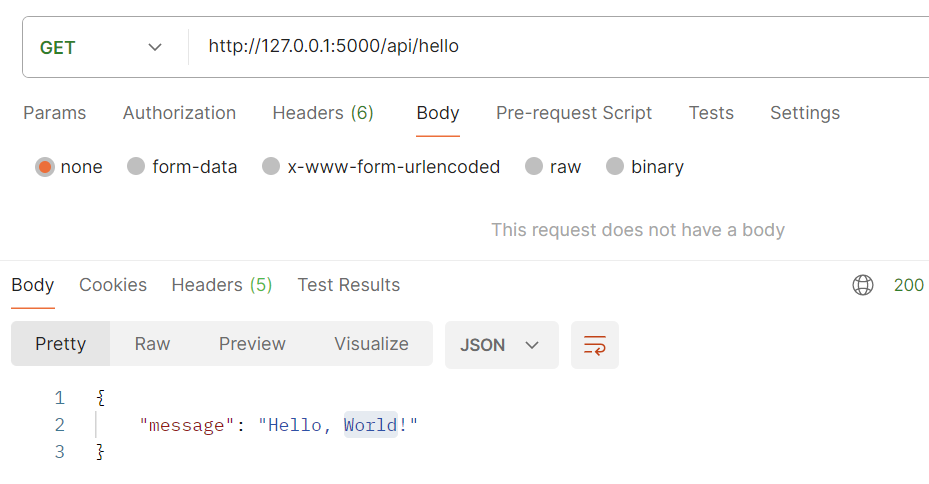Switch to Preview response view
Viewport: 929px width, 484px height.
(252, 344)
